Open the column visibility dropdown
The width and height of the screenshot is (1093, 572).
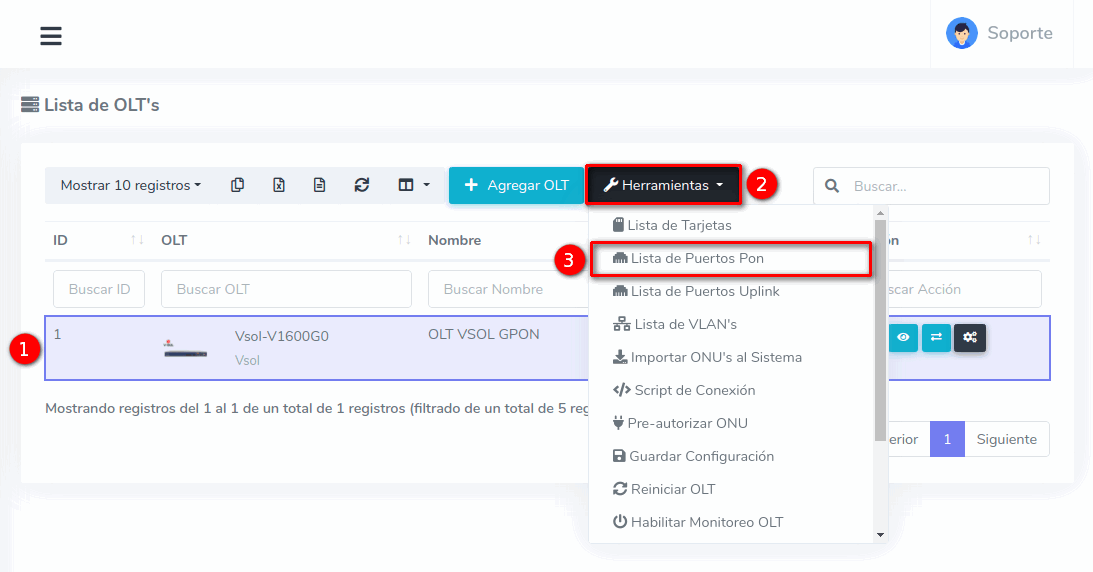pyautogui.click(x=413, y=185)
